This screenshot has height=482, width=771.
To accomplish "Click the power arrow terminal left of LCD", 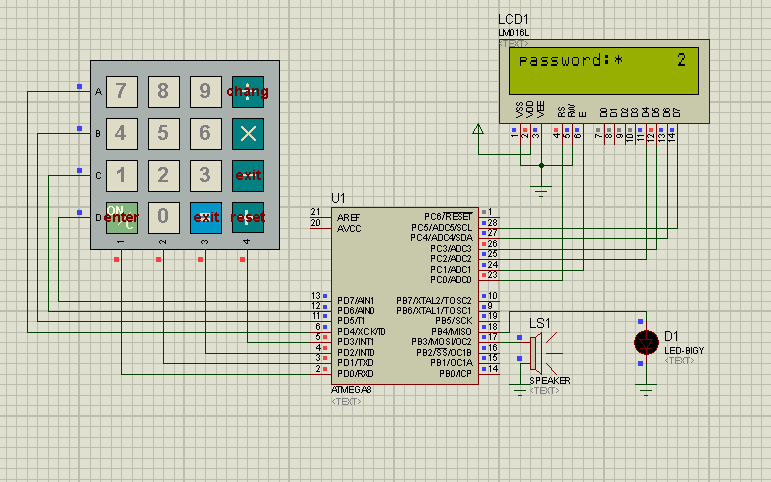I will [478, 130].
